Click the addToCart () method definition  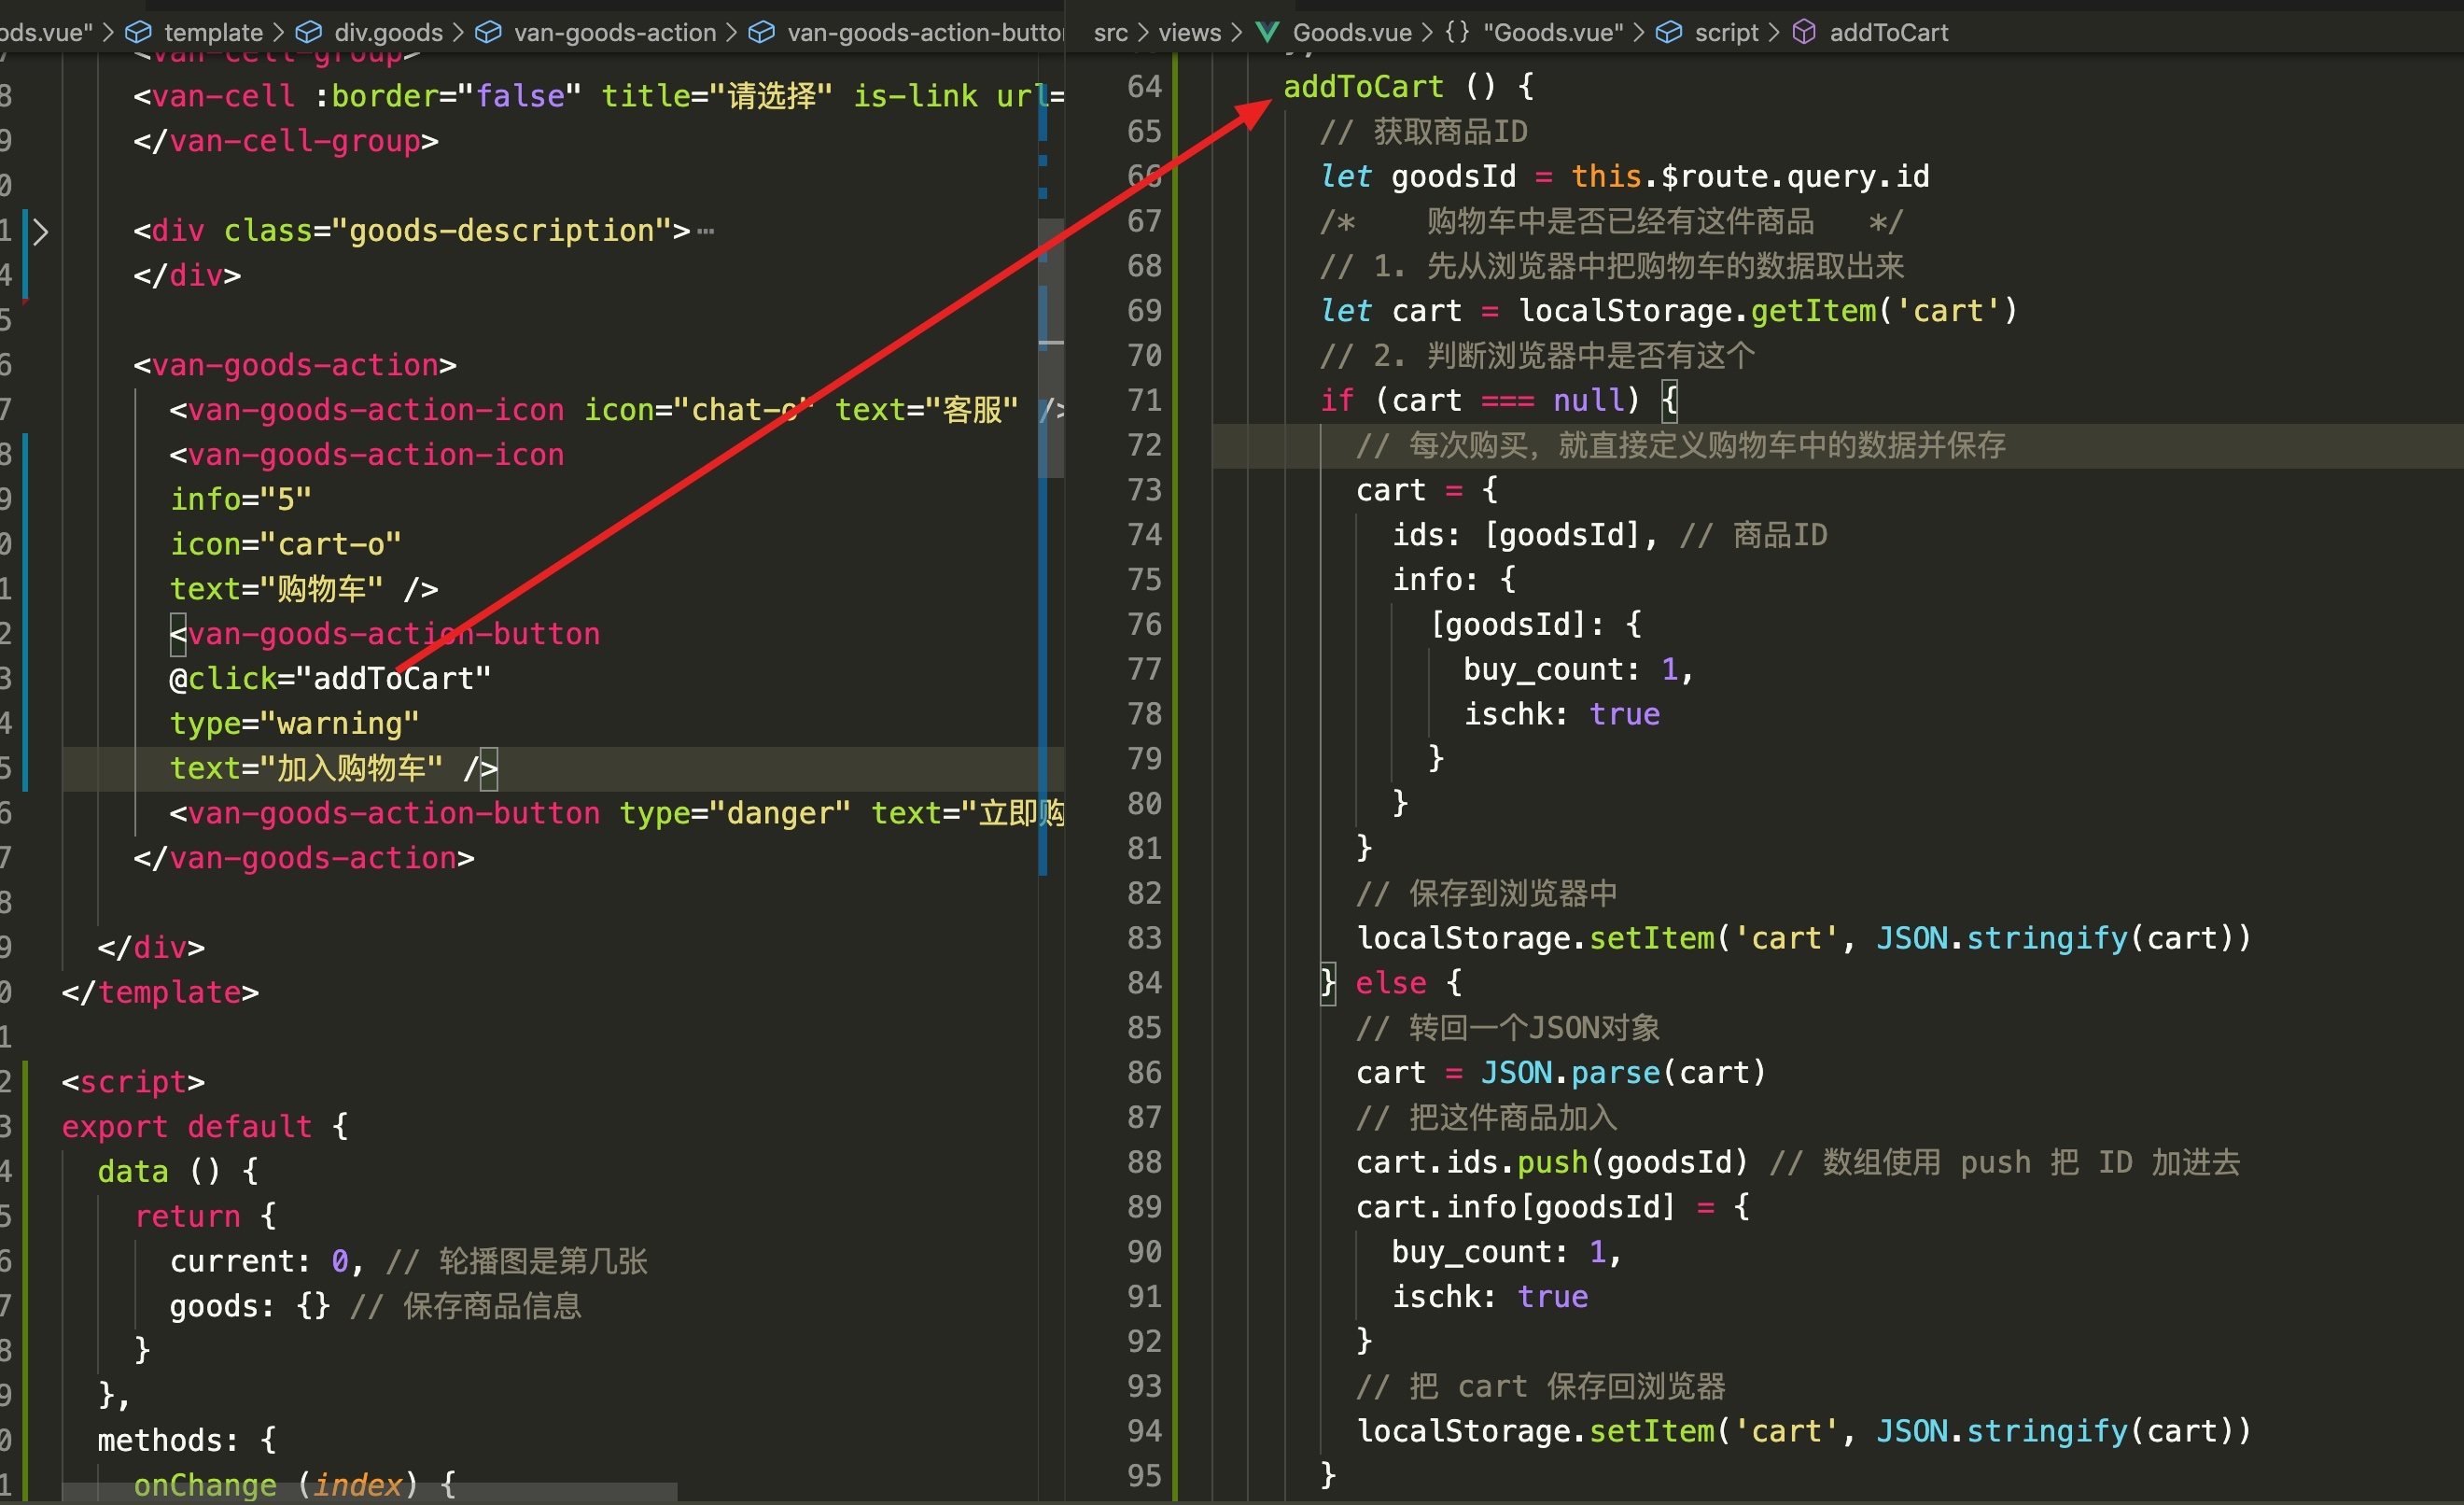(x=1408, y=87)
